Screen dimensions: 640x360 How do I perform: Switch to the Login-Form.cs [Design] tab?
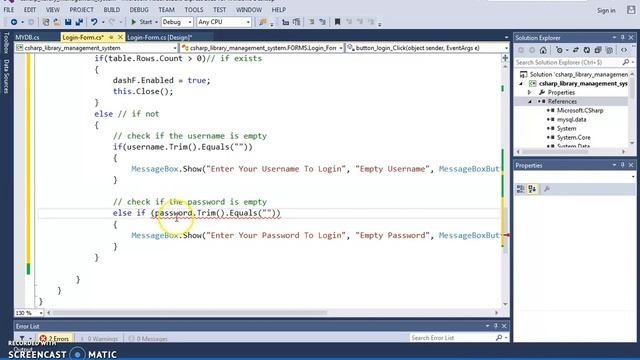point(160,37)
